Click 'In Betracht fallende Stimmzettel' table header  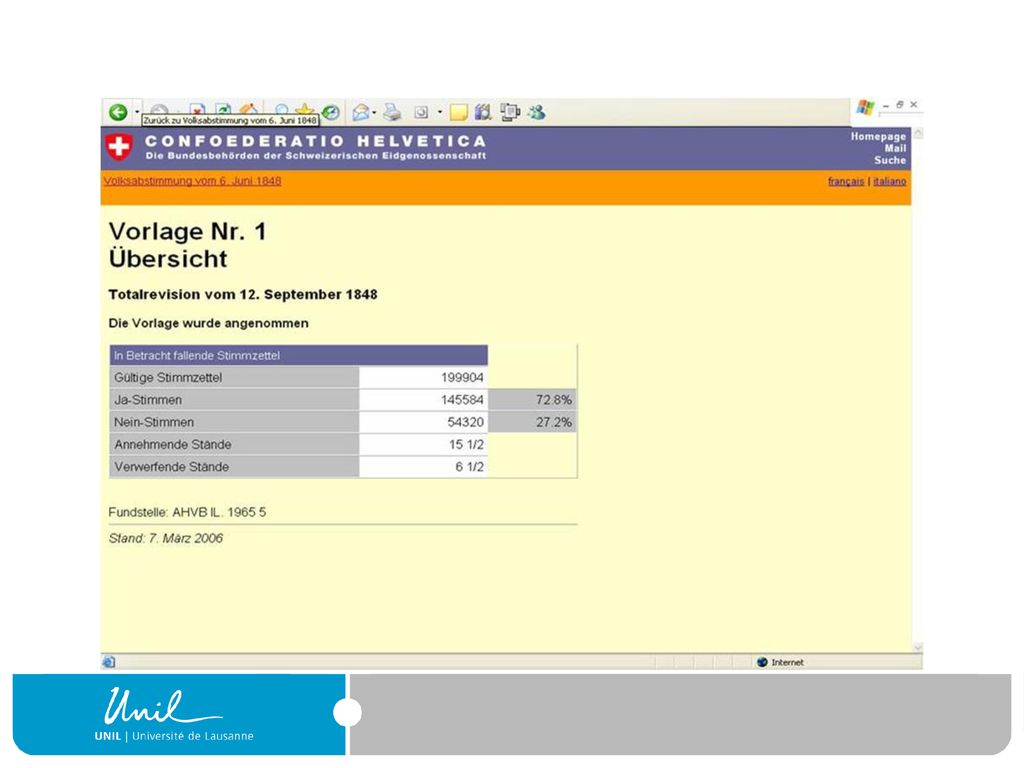pos(298,355)
